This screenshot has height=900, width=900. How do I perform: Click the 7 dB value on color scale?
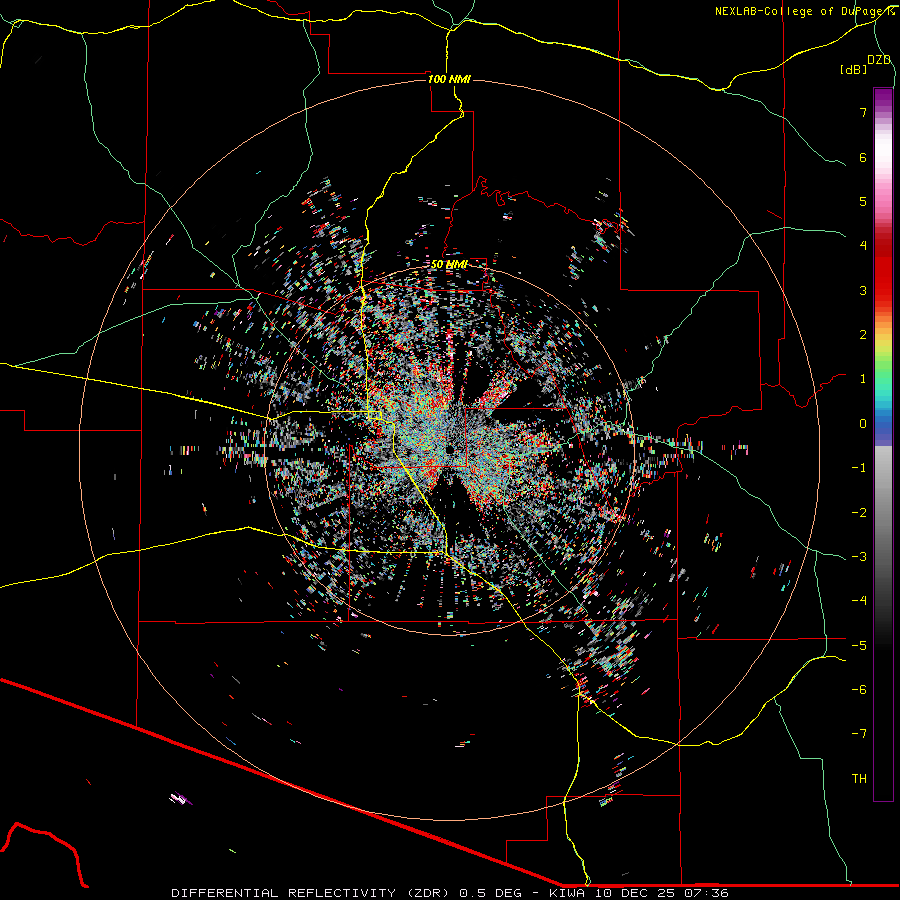tap(863, 112)
